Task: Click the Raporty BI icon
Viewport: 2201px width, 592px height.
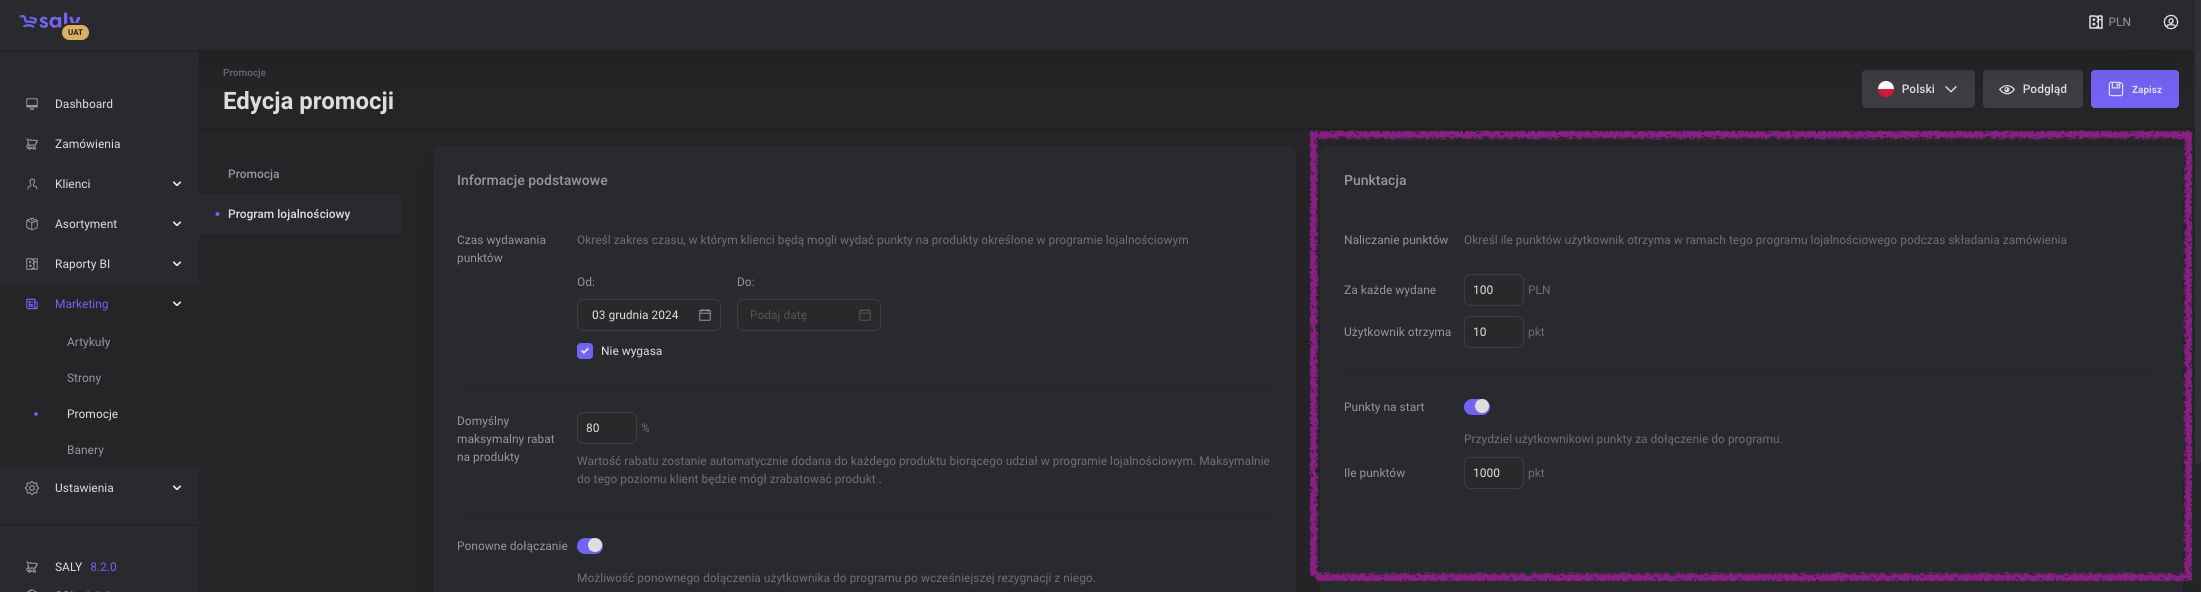Action: [32, 264]
